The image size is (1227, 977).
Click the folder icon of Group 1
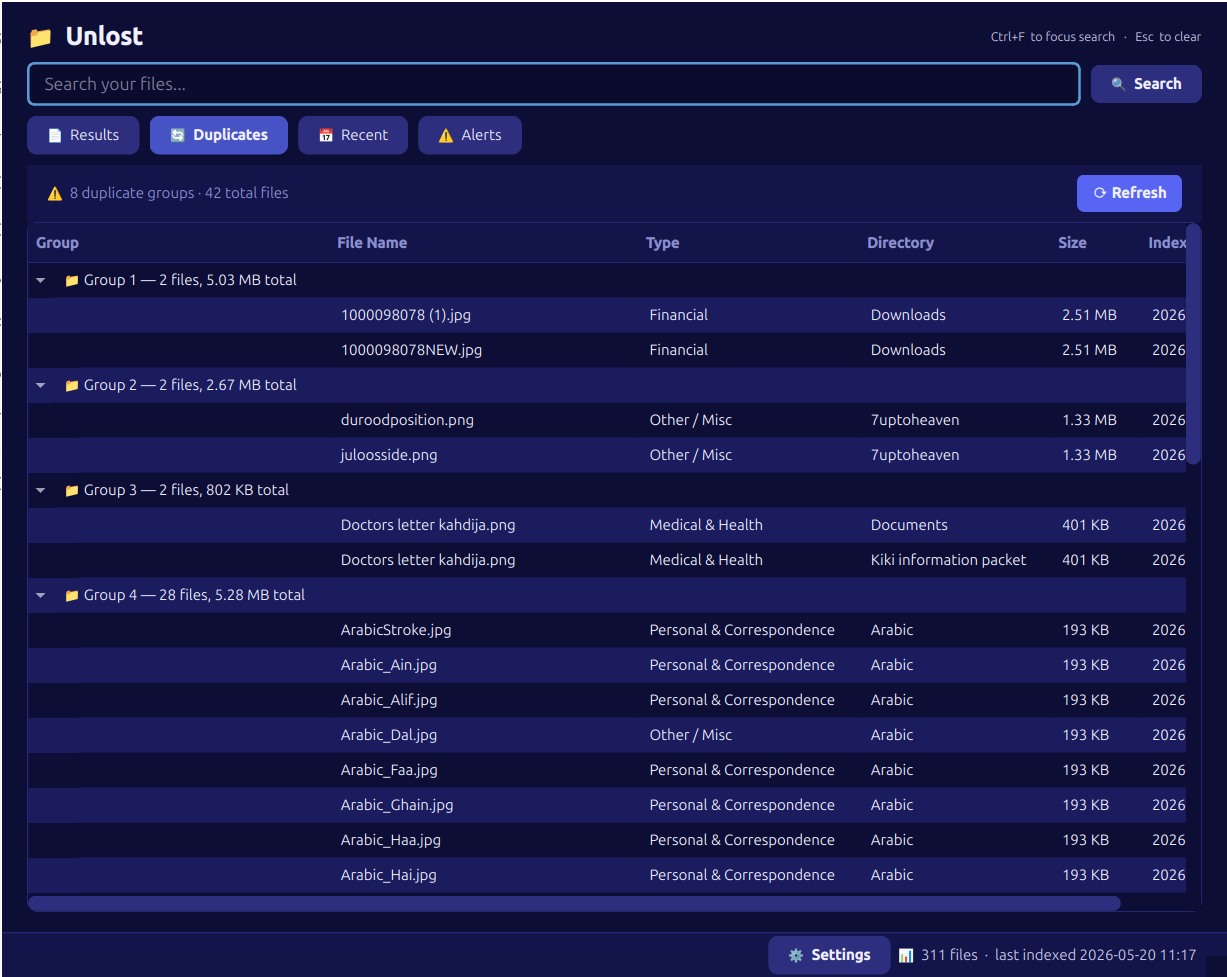tap(71, 281)
